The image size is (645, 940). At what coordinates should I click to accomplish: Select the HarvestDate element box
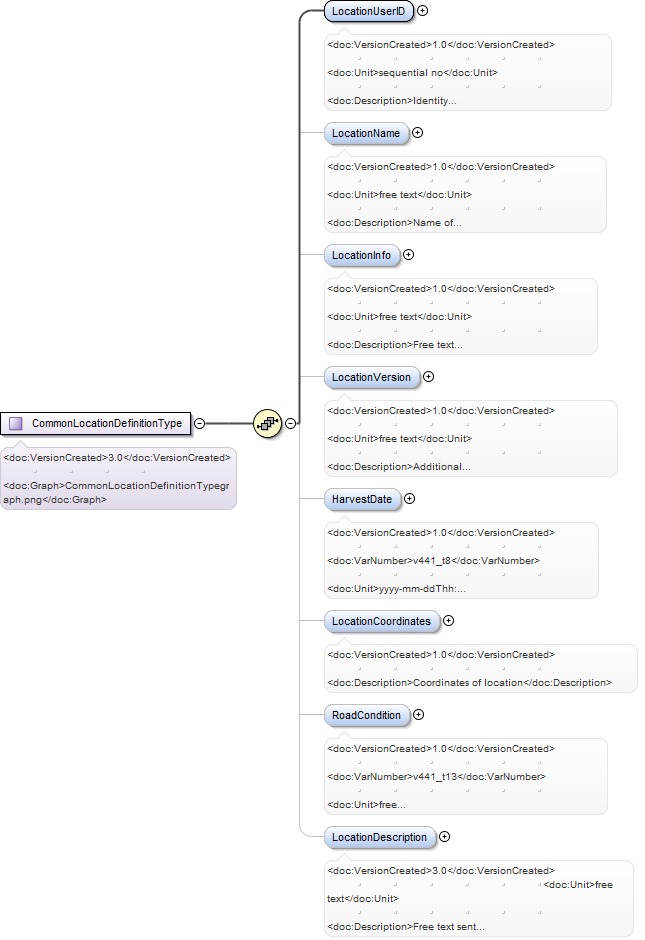(362, 499)
